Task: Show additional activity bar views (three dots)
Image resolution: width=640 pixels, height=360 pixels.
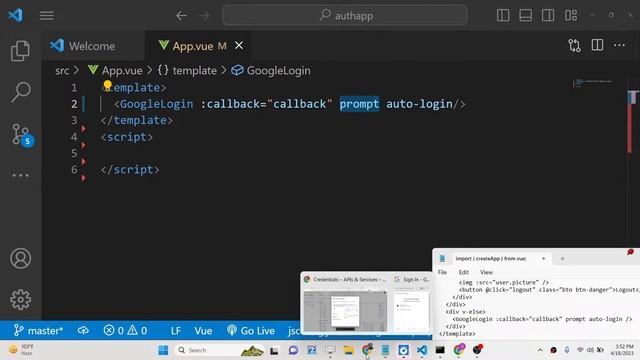Action: pos(20,176)
